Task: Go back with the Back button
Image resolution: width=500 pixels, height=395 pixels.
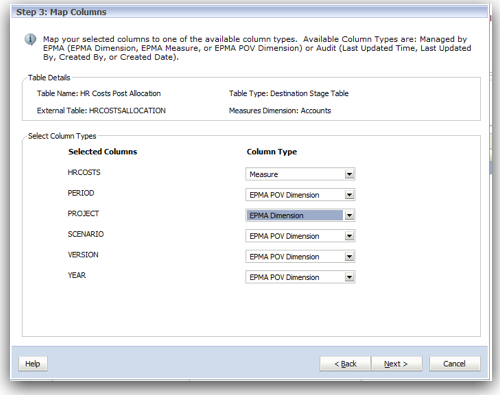Action: pyautogui.click(x=345, y=364)
